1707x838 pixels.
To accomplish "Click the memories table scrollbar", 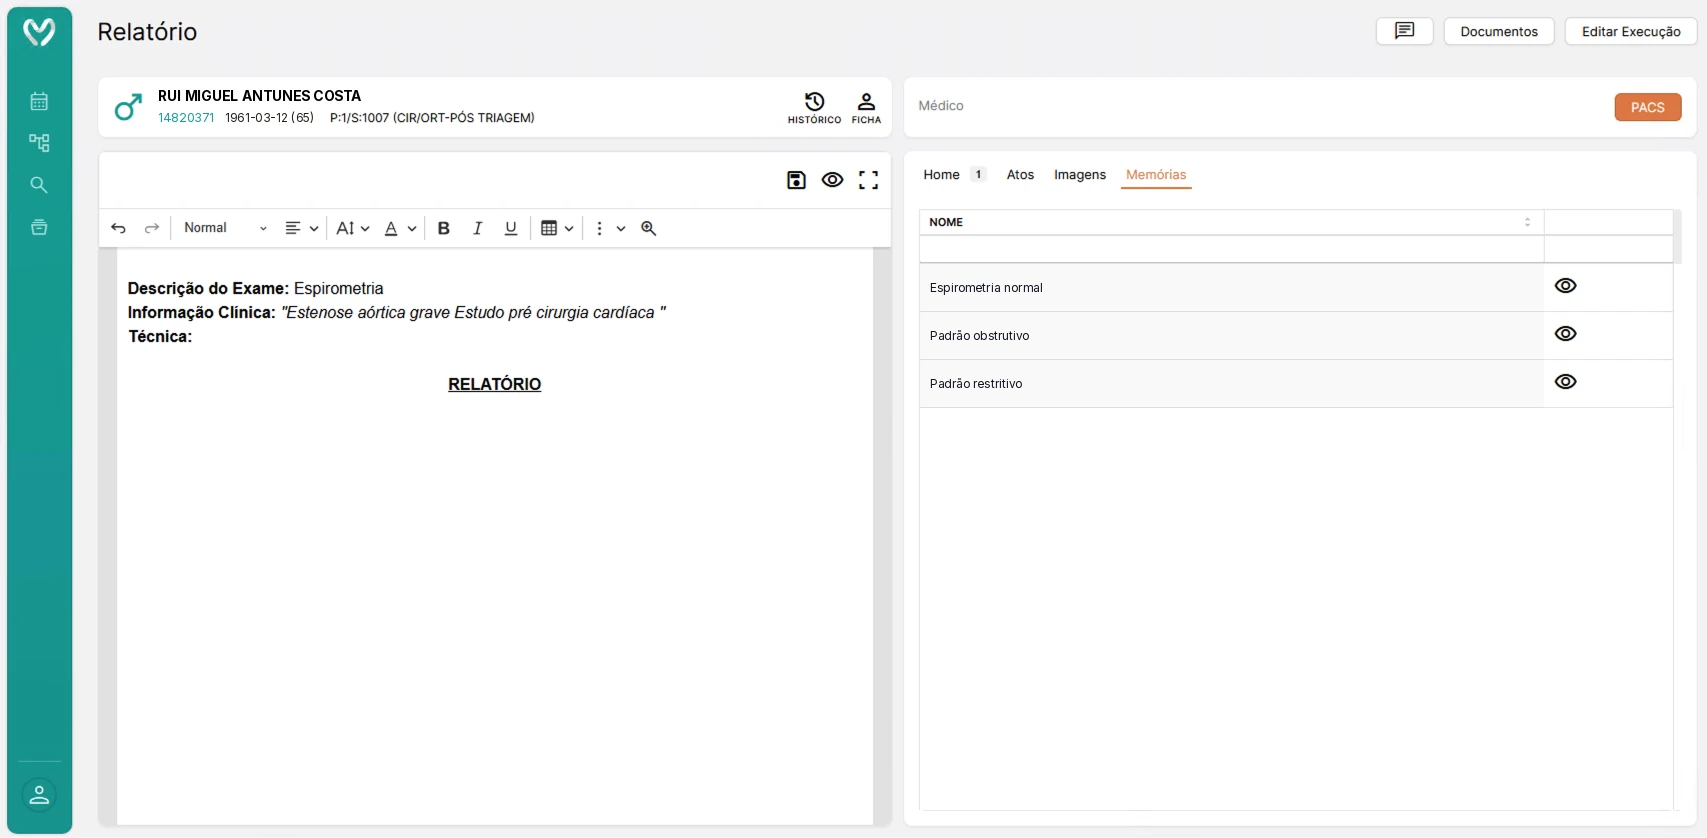I will 1678,236.
